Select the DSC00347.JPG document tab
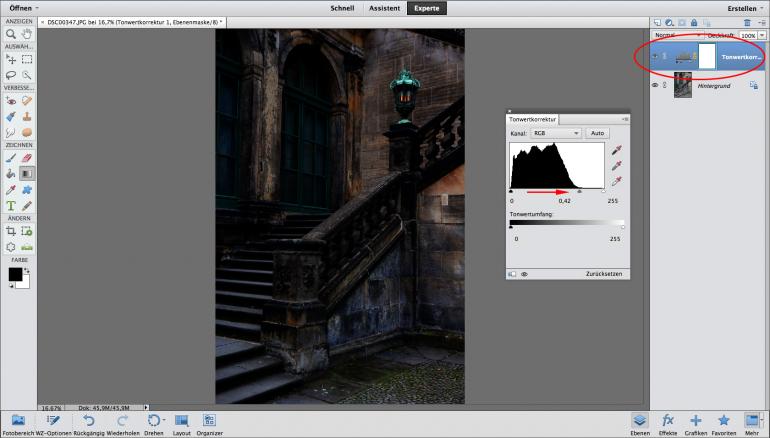 pos(131,22)
